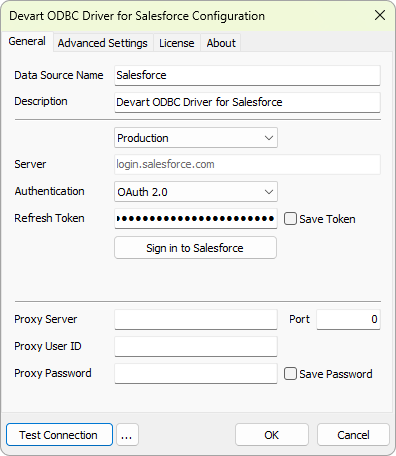
Task: Click the Test Connection button
Action: [x=59, y=435]
